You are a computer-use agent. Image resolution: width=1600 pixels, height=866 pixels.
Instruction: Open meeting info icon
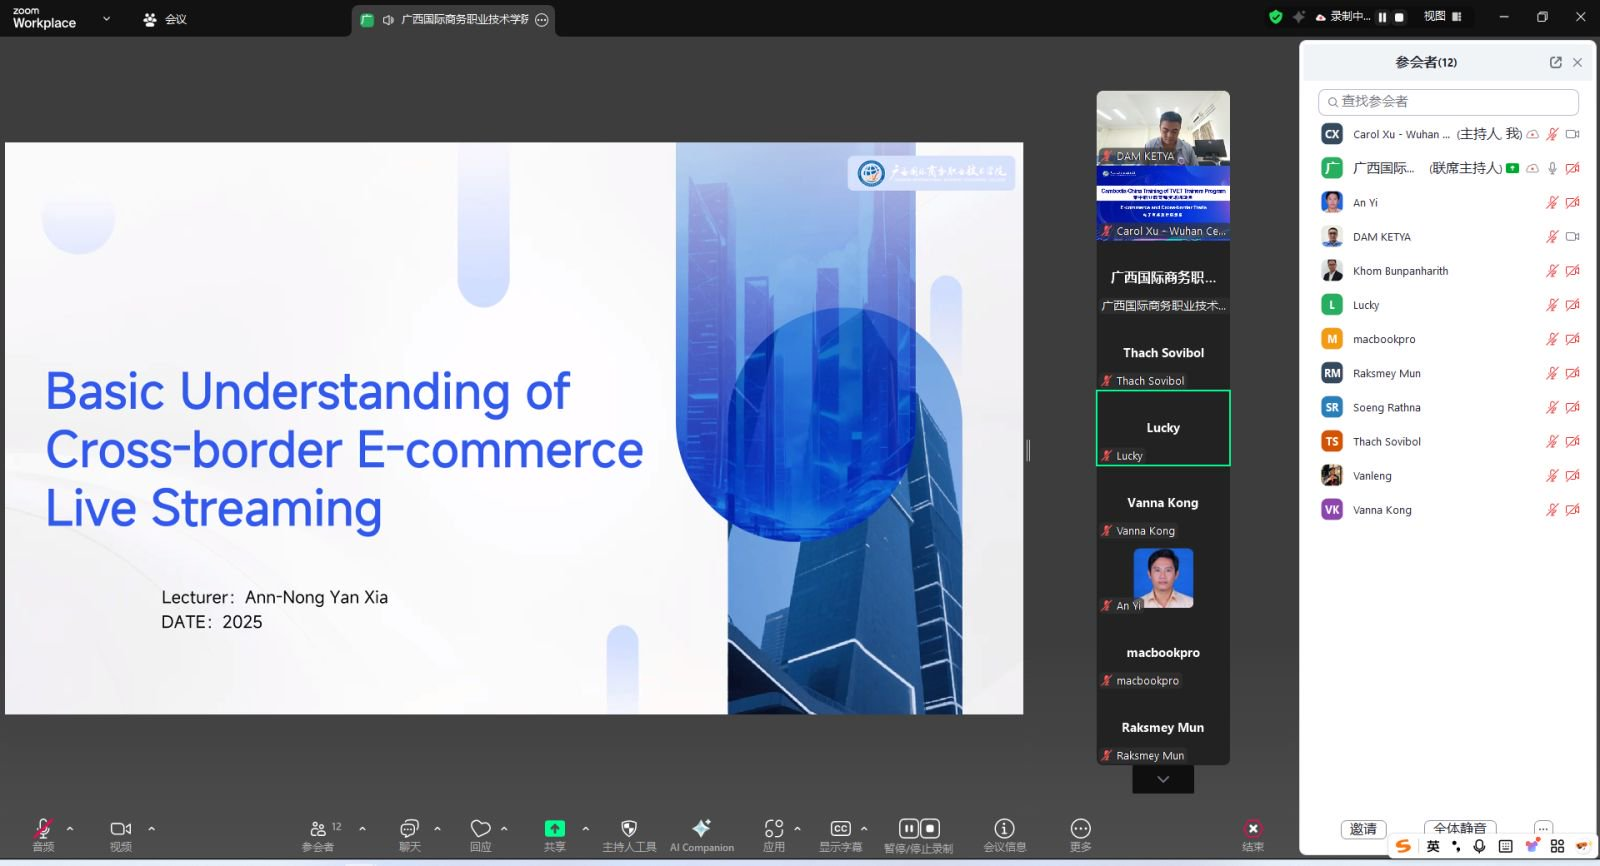tap(1004, 829)
